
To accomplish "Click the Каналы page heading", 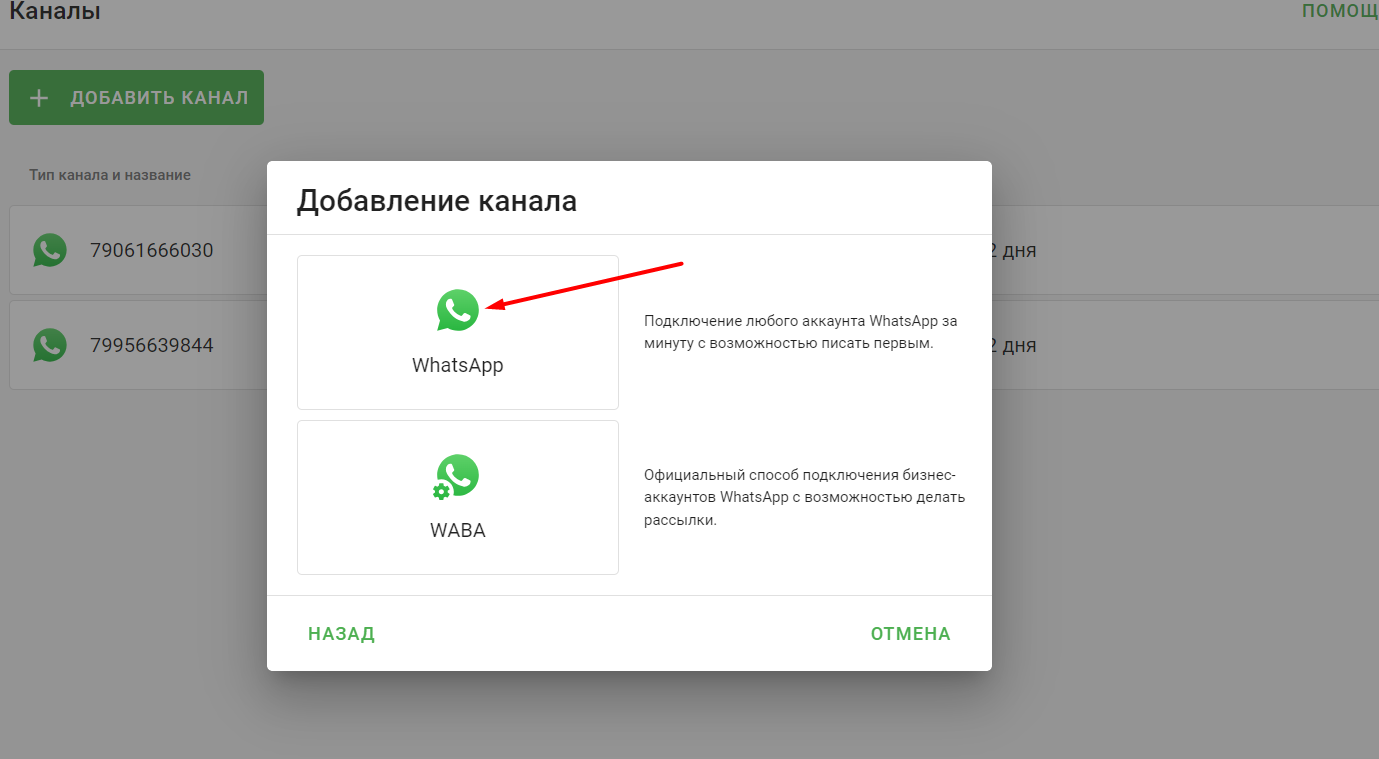I will [x=55, y=11].
